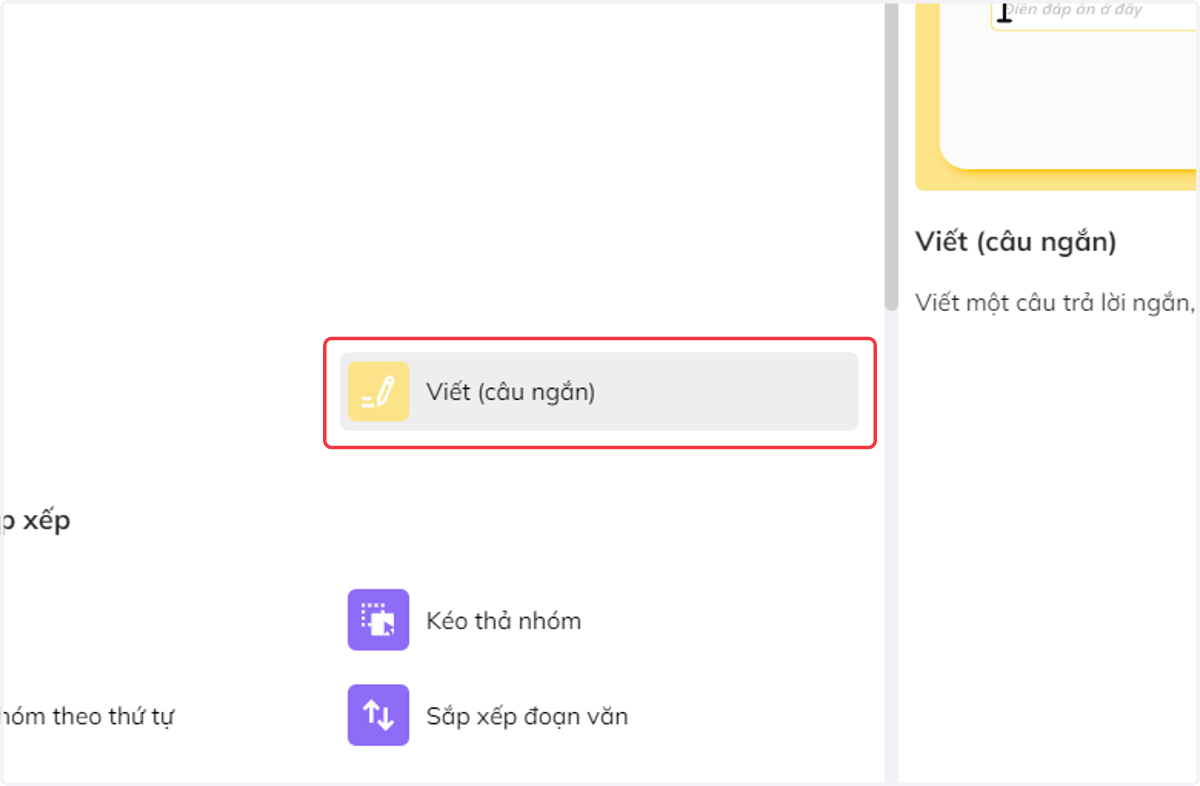Pick the Kéo thả nhóm text label

(503, 621)
